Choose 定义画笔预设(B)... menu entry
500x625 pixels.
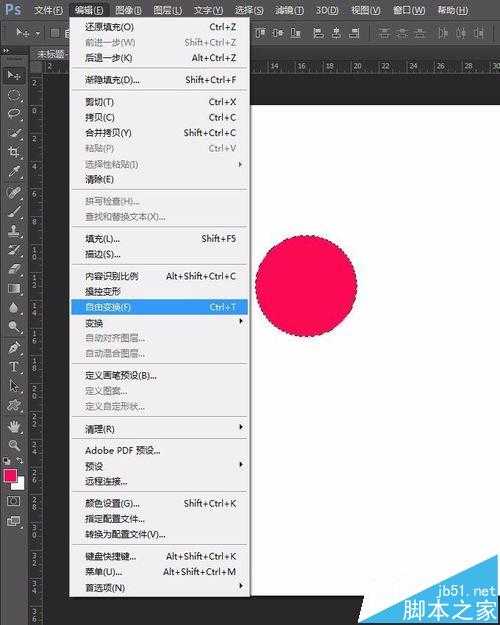coord(159,375)
